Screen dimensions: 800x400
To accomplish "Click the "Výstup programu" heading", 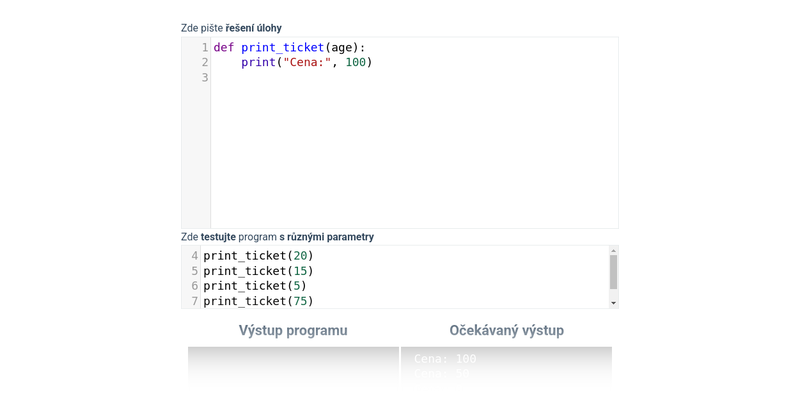I will [293, 330].
